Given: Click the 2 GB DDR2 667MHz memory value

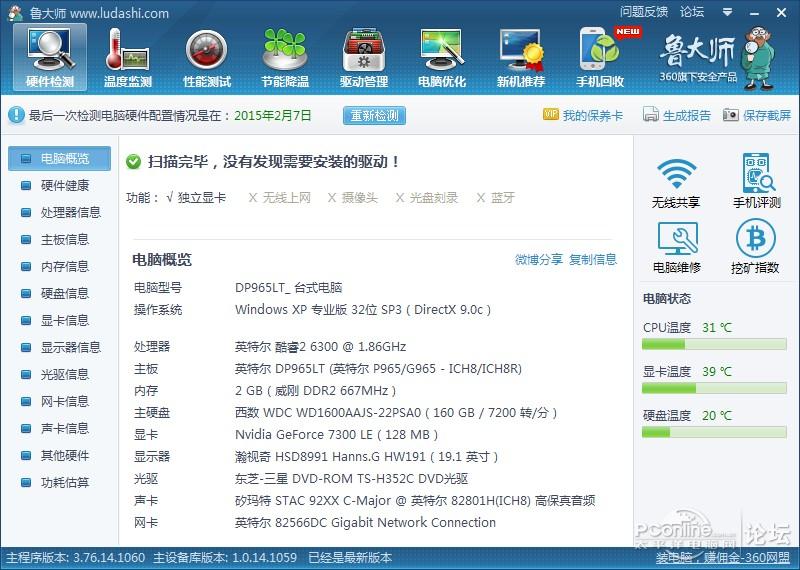Looking at the screenshot, I should (x=315, y=391).
